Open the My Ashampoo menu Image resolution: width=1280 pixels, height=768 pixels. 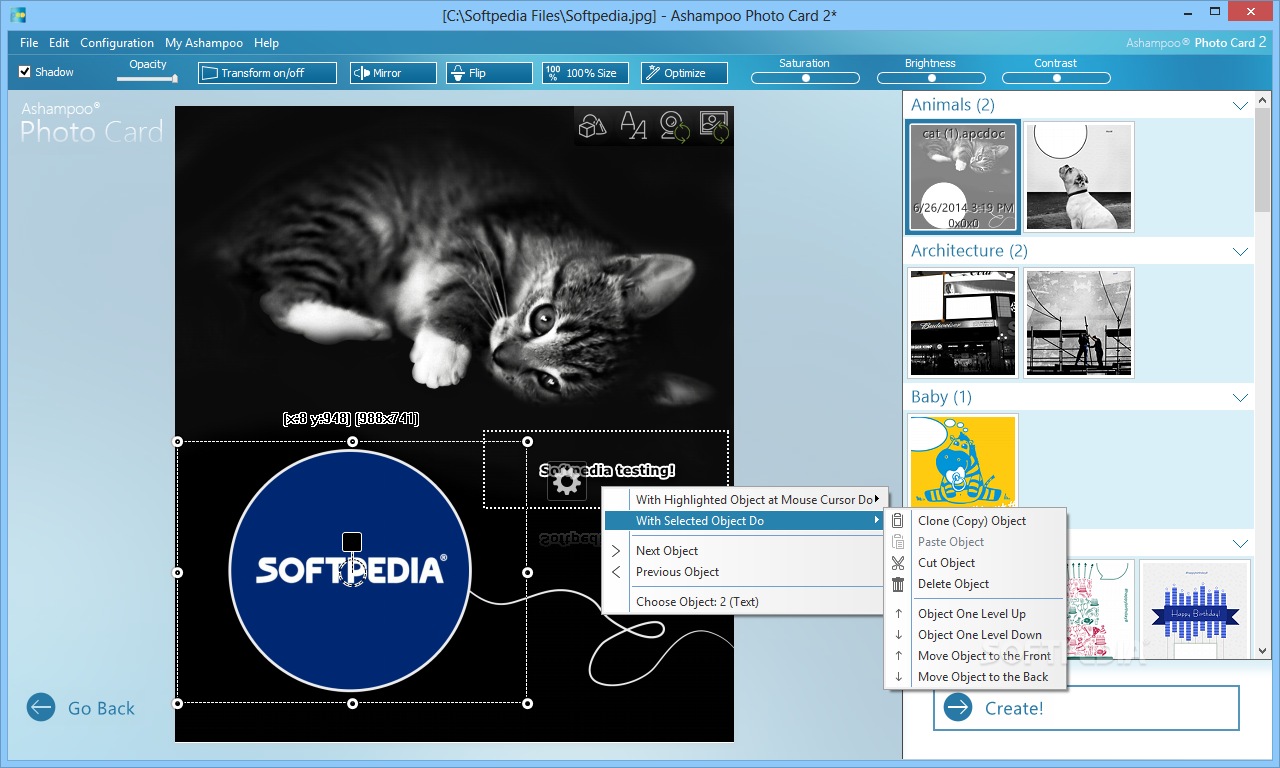pos(204,43)
